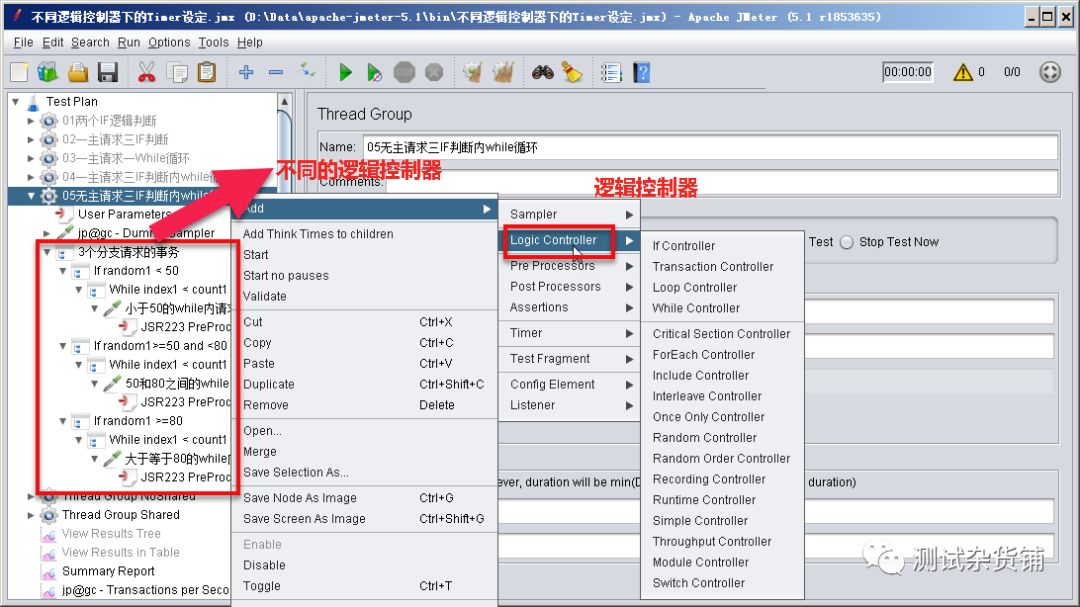Click the Reset Search broom icon

[x=572, y=72]
